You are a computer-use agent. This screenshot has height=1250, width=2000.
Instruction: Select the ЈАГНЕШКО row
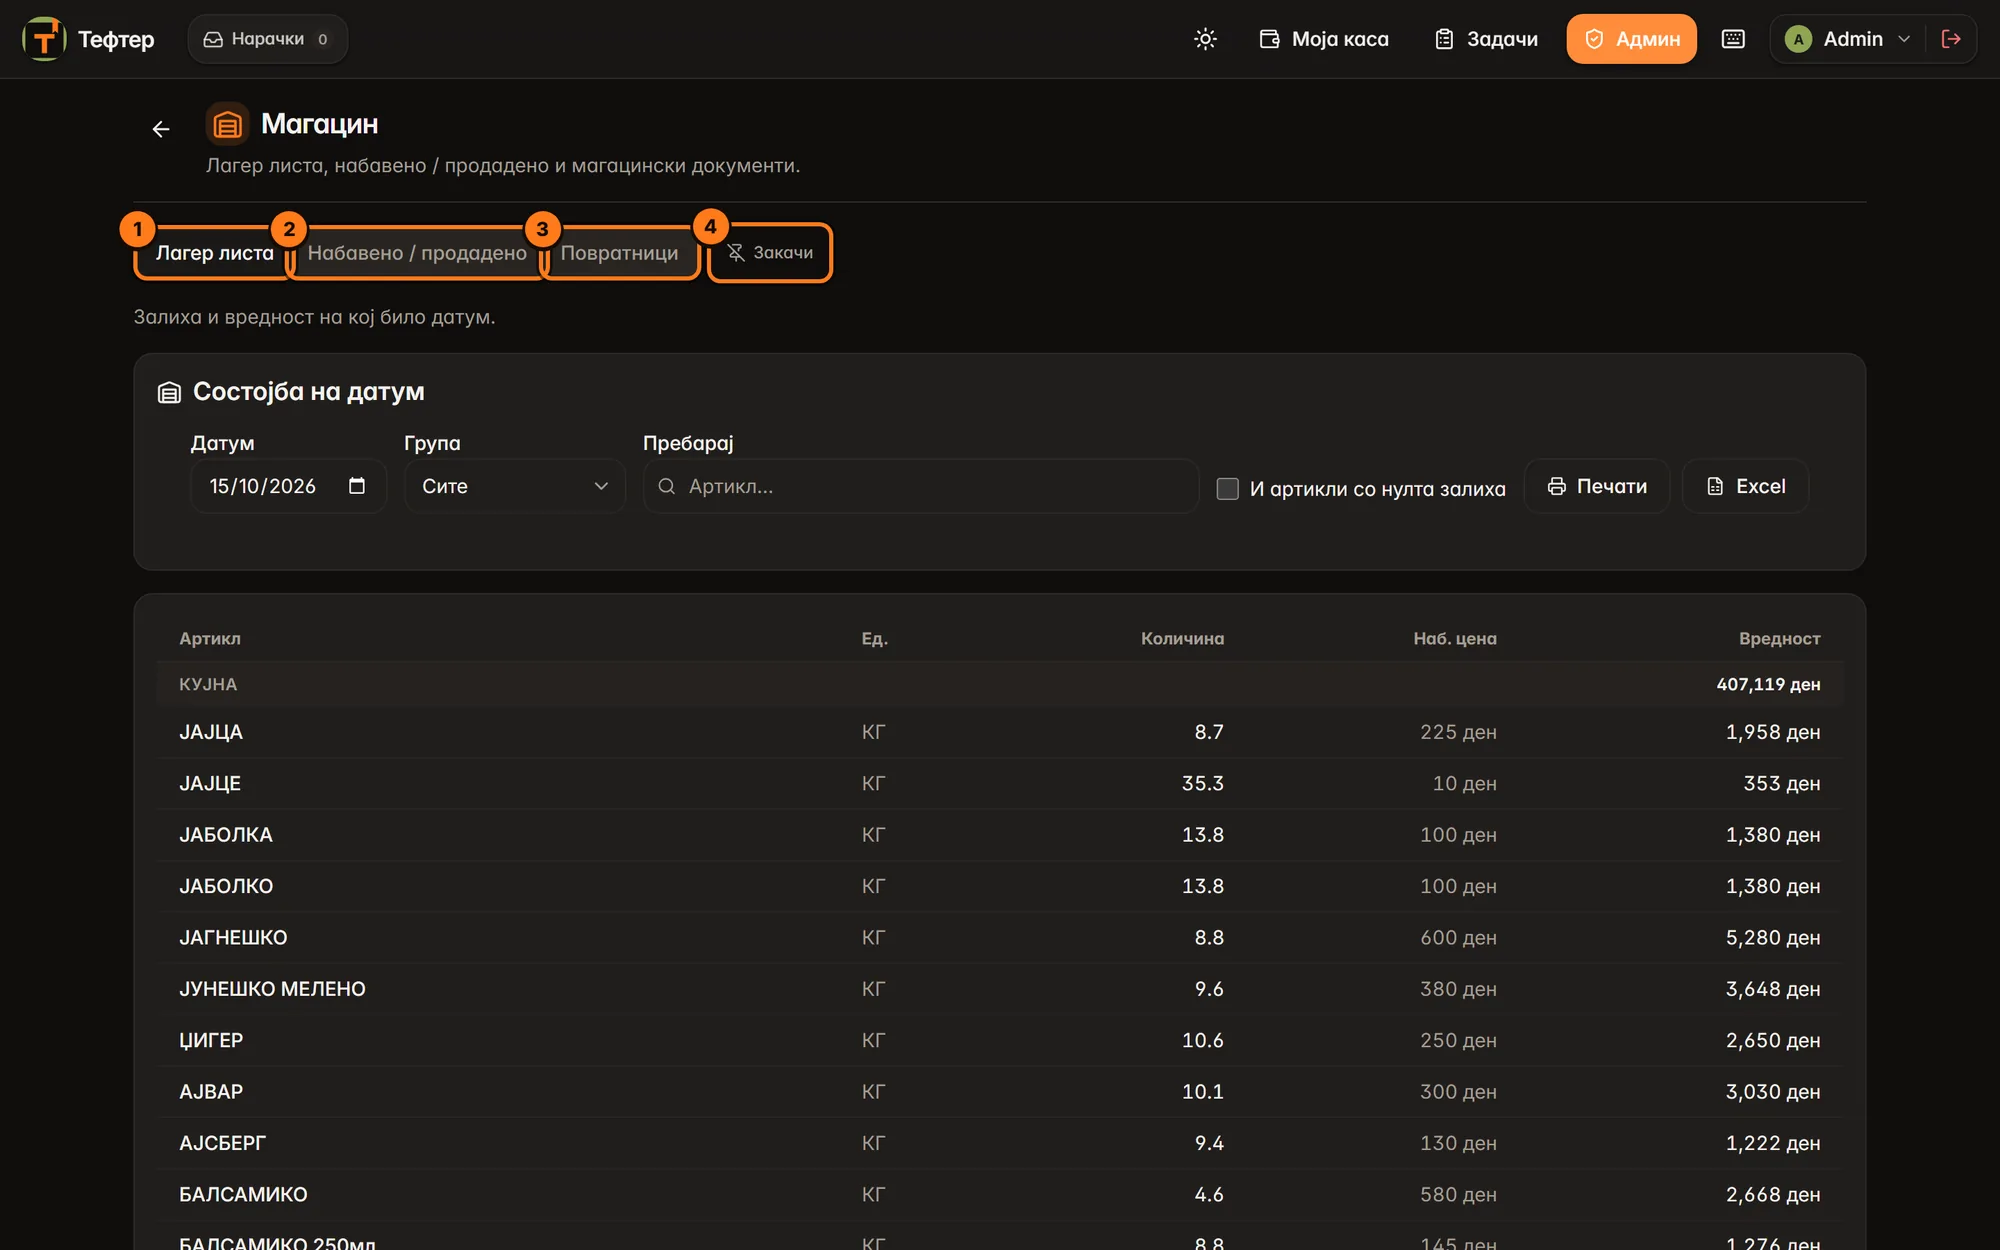pos(1000,938)
